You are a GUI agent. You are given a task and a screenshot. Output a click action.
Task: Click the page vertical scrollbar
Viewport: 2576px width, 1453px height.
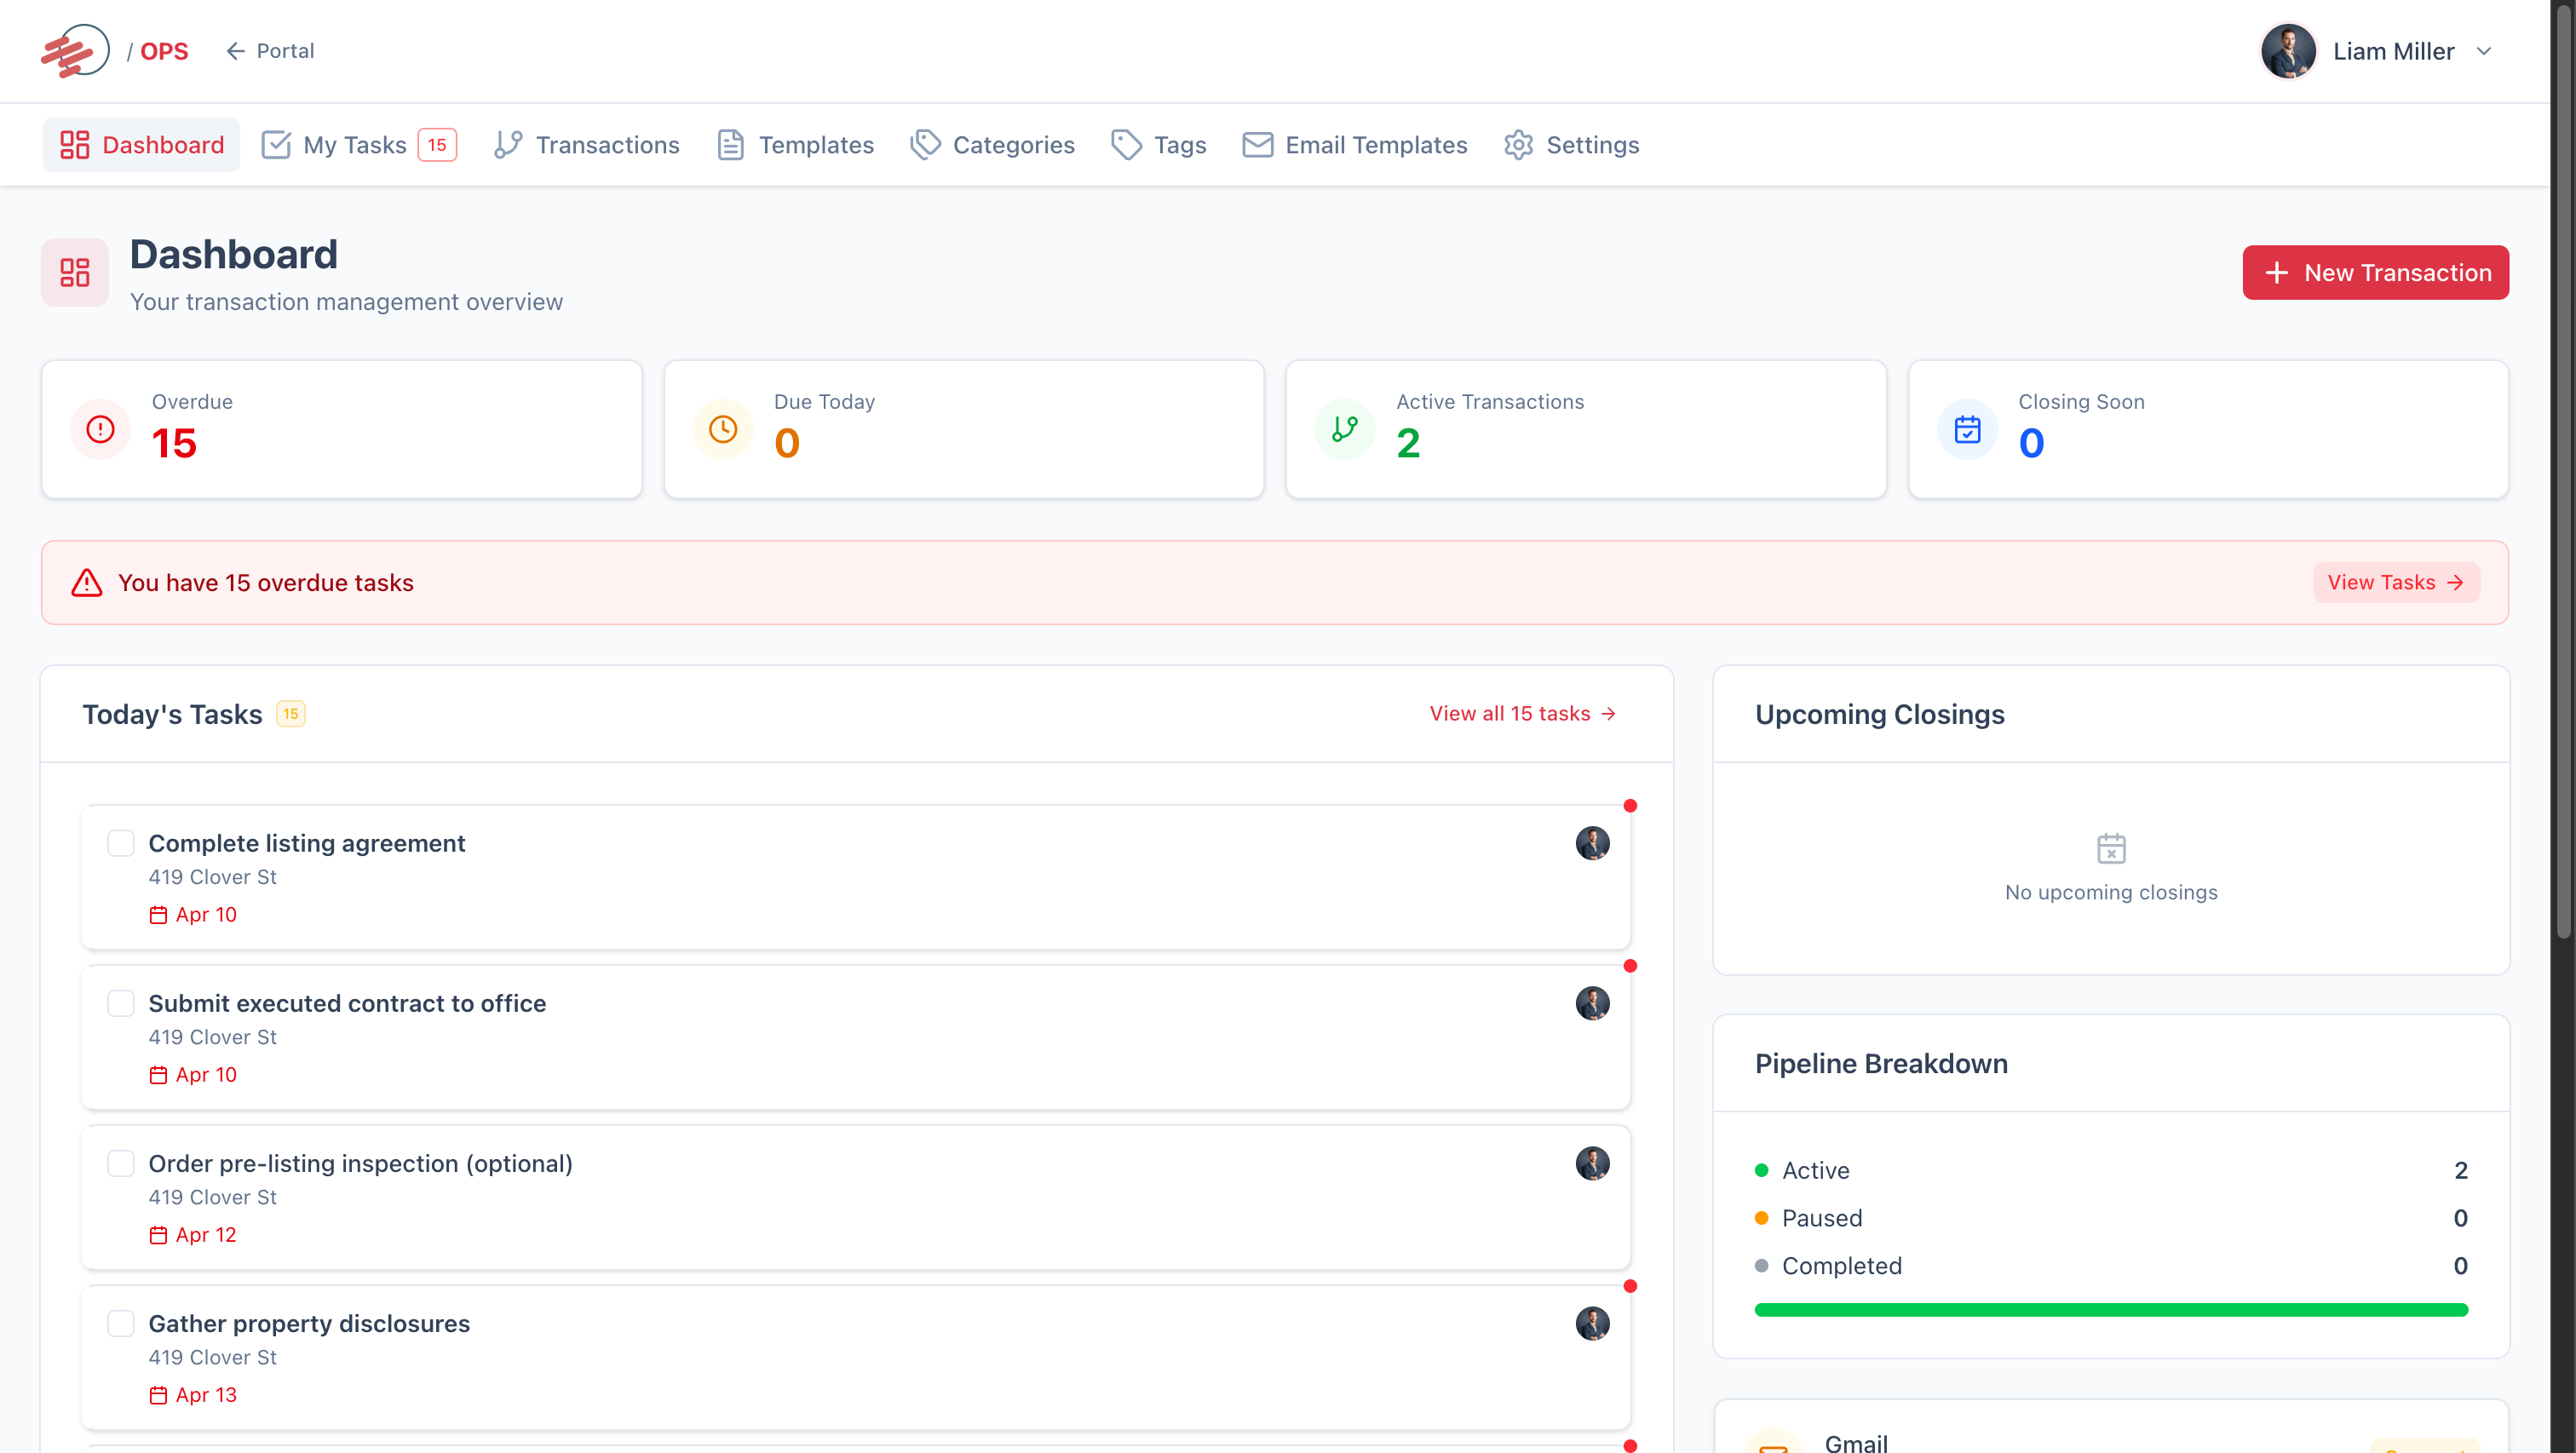point(2563,470)
